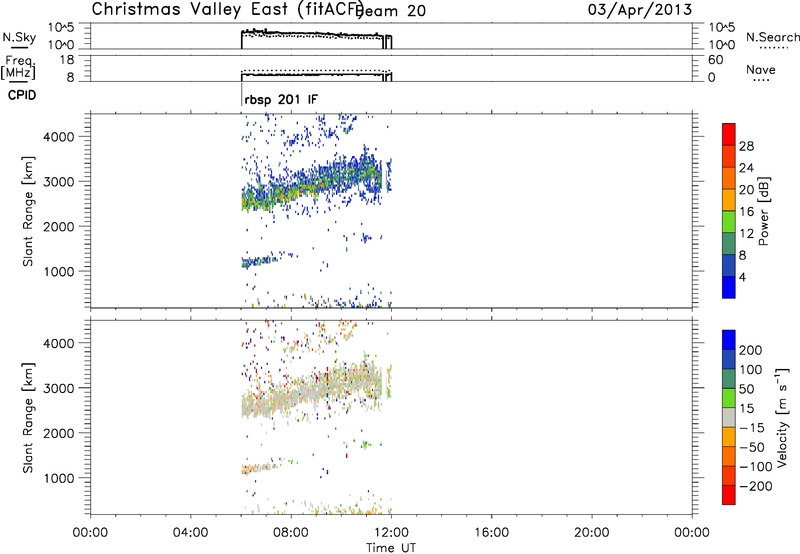The height and width of the screenshot is (554, 800).
Task: Click the 28 tick on Power colorbar
Action: [x=746, y=146]
